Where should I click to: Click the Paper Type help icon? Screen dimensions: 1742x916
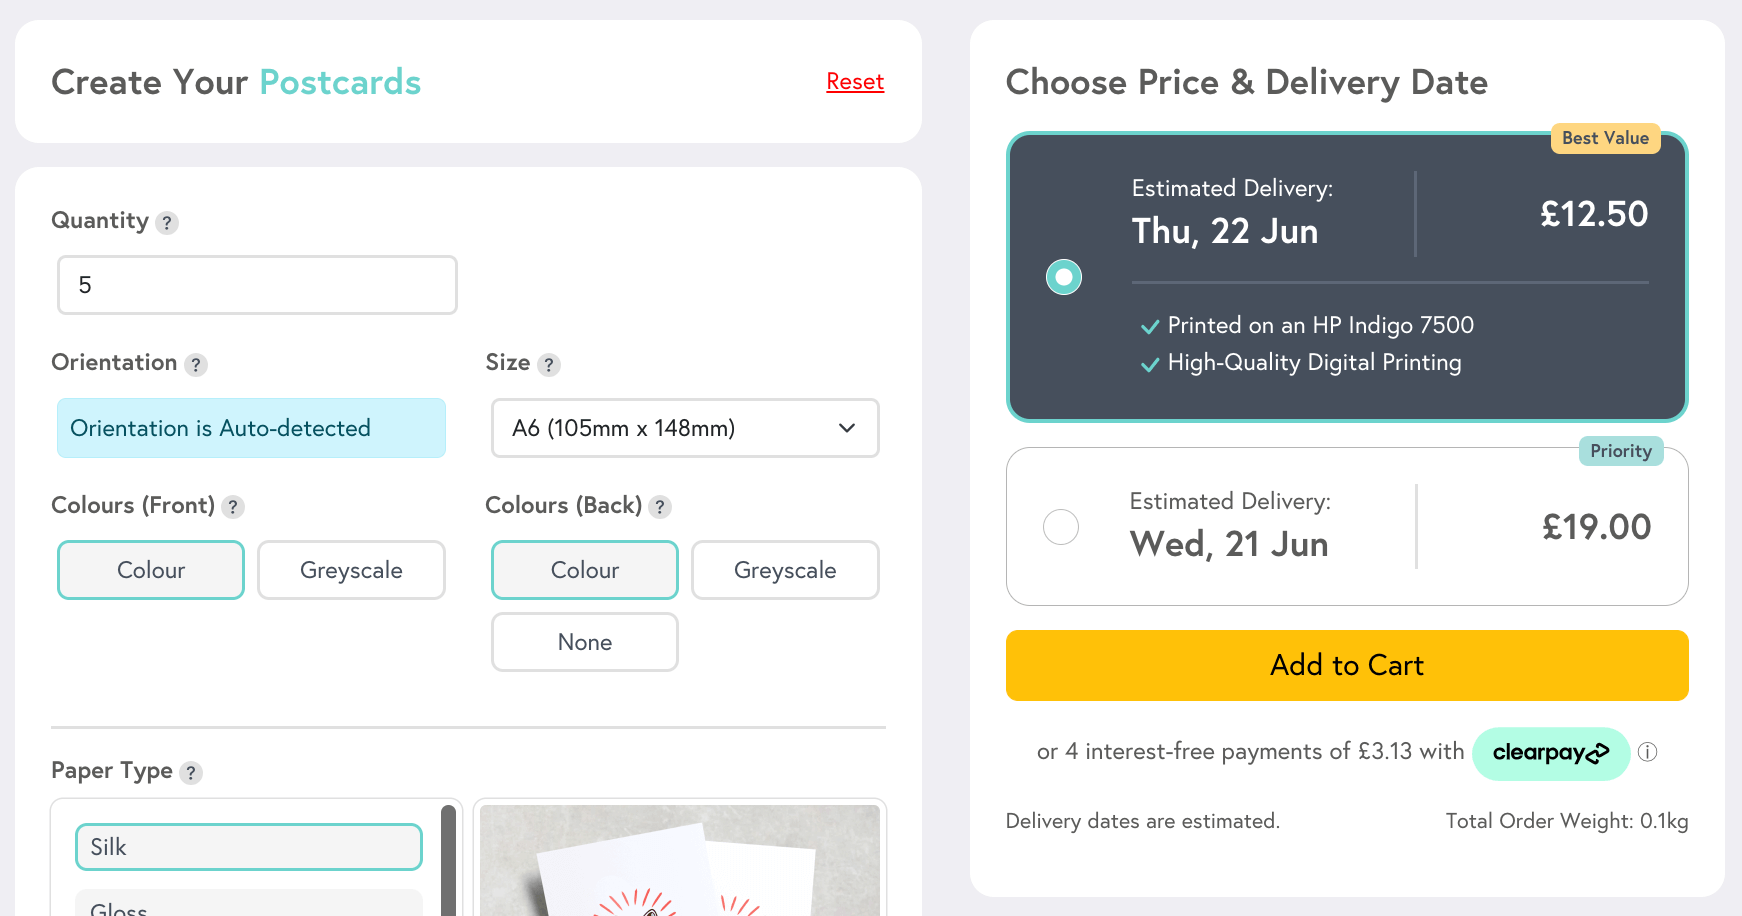tap(191, 772)
